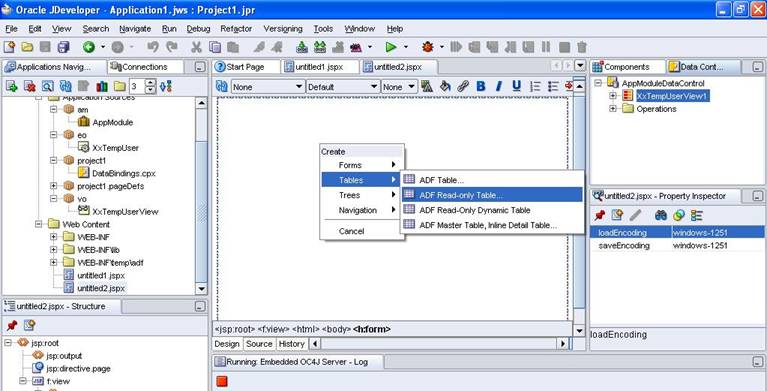Click the Cut scissors icon
Screen dimensions: 767x391
tap(197, 47)
